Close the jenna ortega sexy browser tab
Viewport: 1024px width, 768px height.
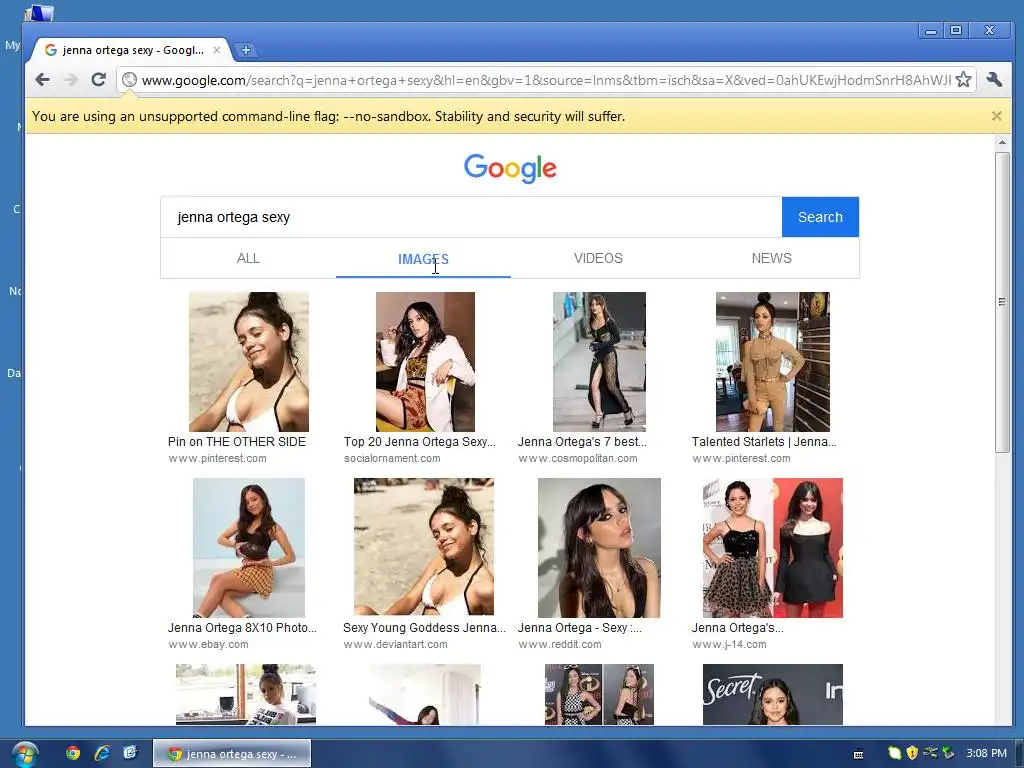(x=217, y=50)
